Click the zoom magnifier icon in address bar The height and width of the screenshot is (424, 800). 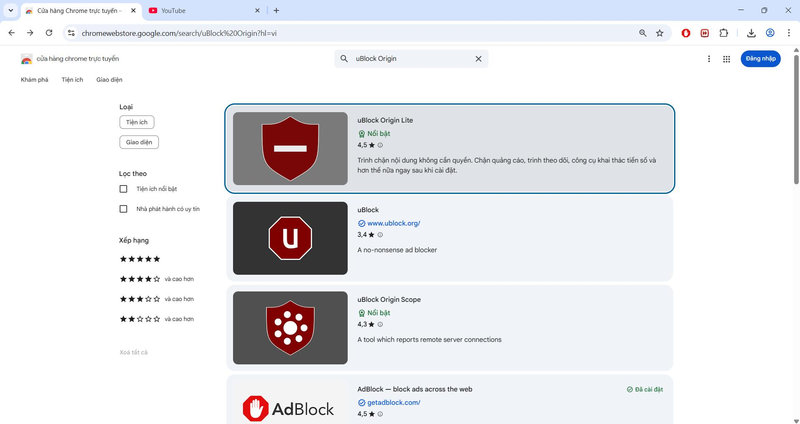[x=643, y=33]
